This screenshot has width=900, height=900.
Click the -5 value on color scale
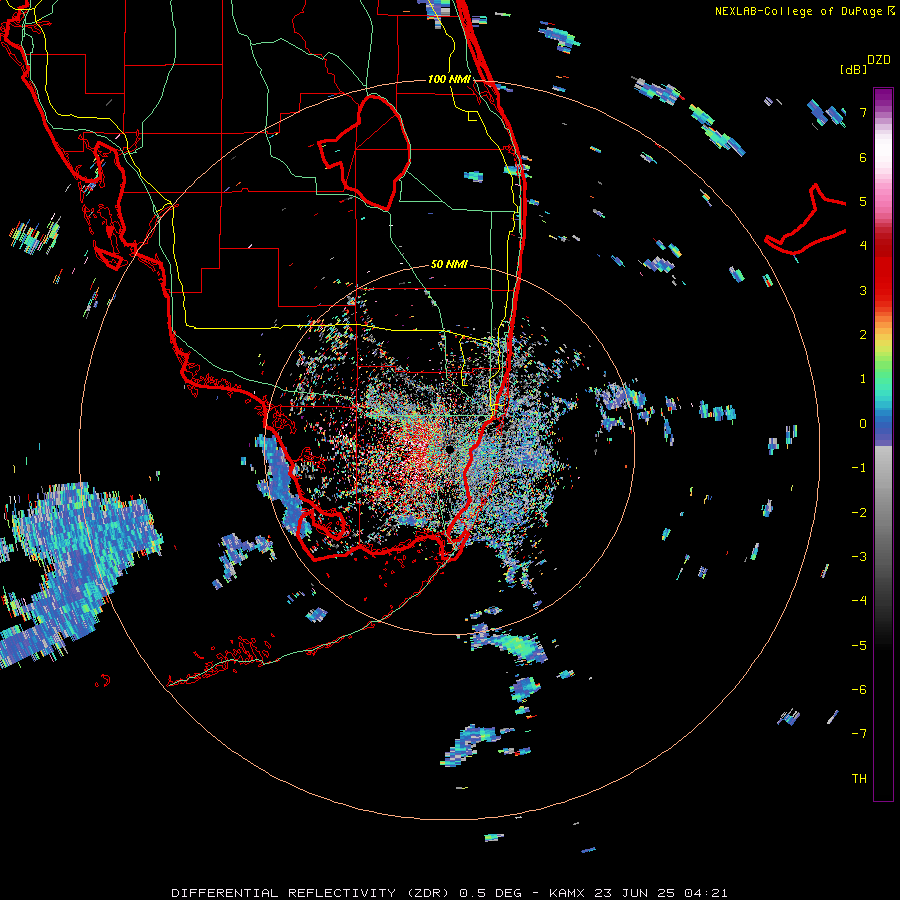[859, 646]
